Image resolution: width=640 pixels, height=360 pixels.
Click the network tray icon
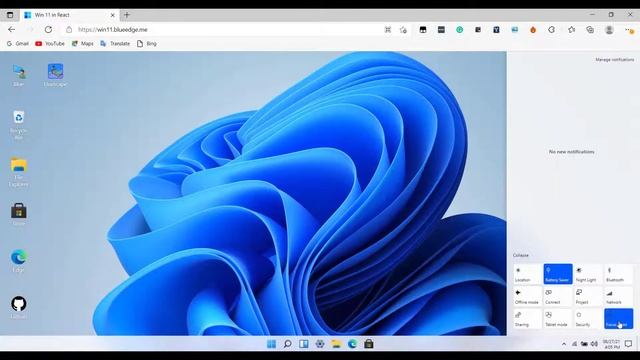574,344
